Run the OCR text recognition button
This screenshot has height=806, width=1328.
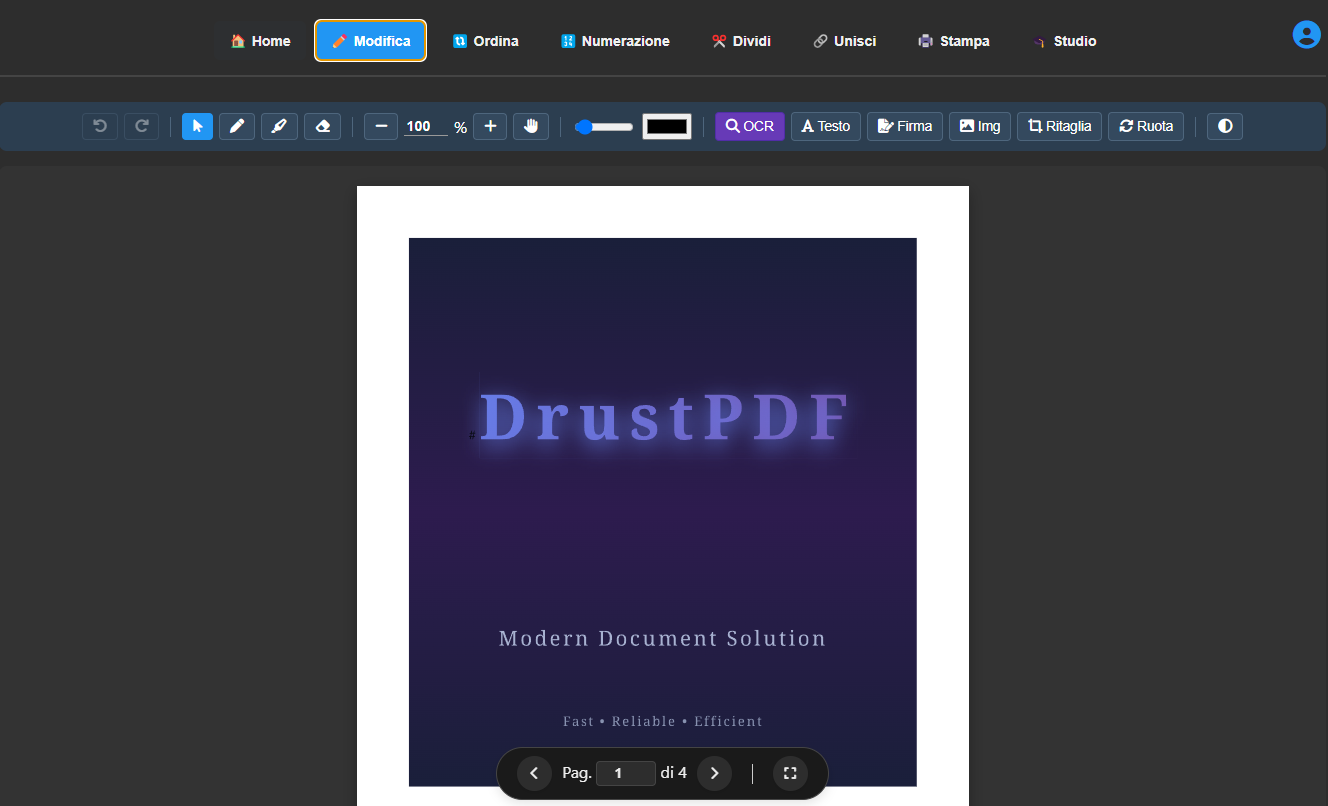(750, 126)
